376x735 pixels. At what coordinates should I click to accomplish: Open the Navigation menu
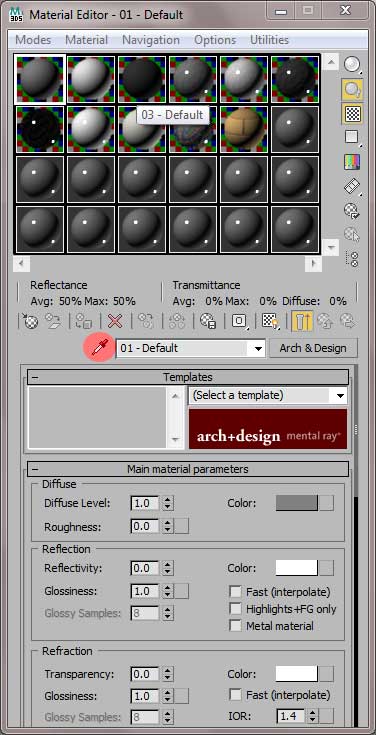(150, 40)
